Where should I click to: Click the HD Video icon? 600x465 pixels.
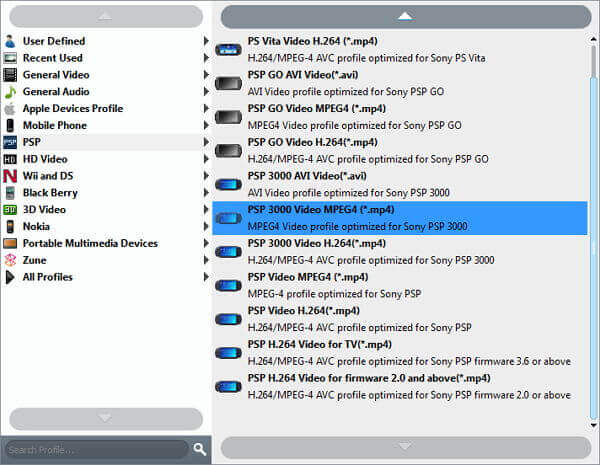tap(10, 159)
